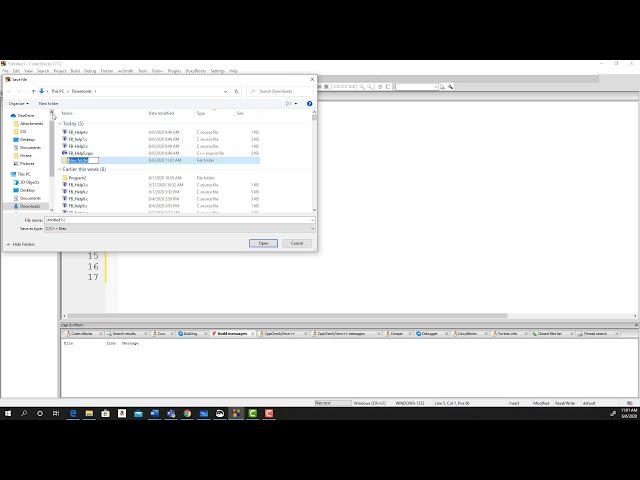Screen dimensions: 640x480
Task: Open the Code::Blocks Plugins menu
Action: 174,71
